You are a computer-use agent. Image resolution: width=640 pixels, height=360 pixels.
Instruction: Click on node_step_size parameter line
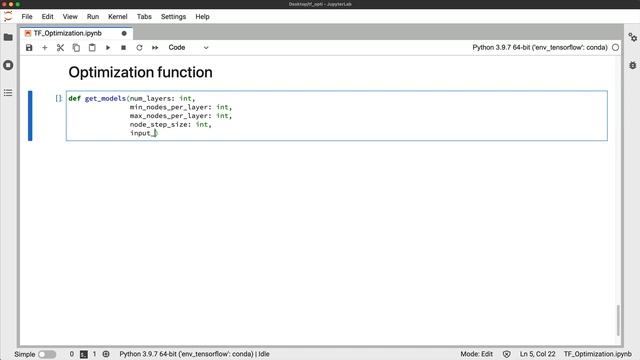(171, 124)
